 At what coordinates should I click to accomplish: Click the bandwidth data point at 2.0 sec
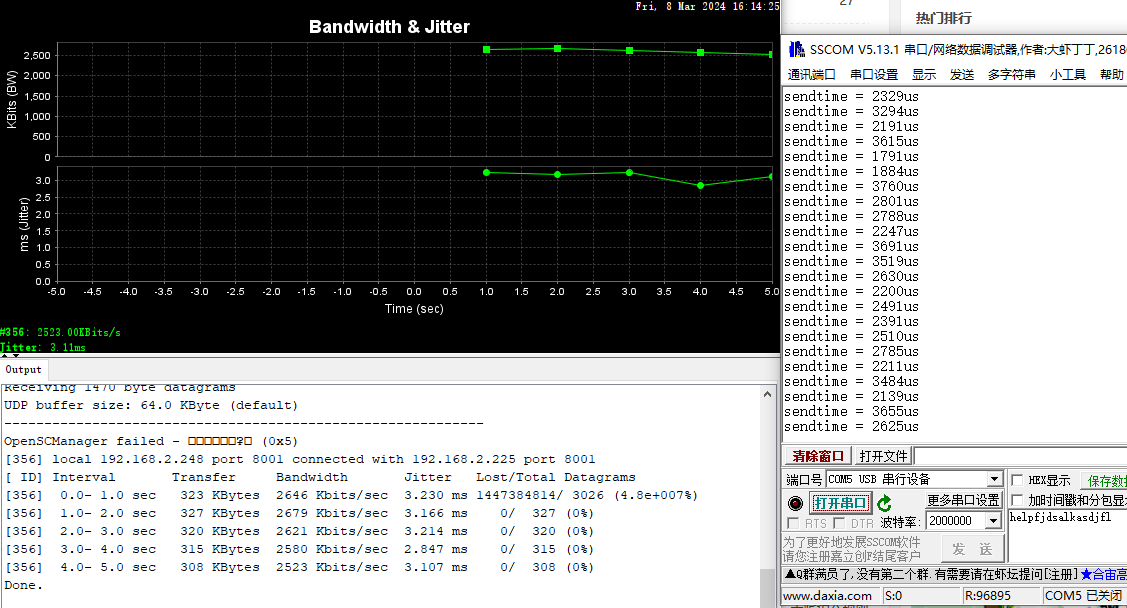click(x=558, y=48)
